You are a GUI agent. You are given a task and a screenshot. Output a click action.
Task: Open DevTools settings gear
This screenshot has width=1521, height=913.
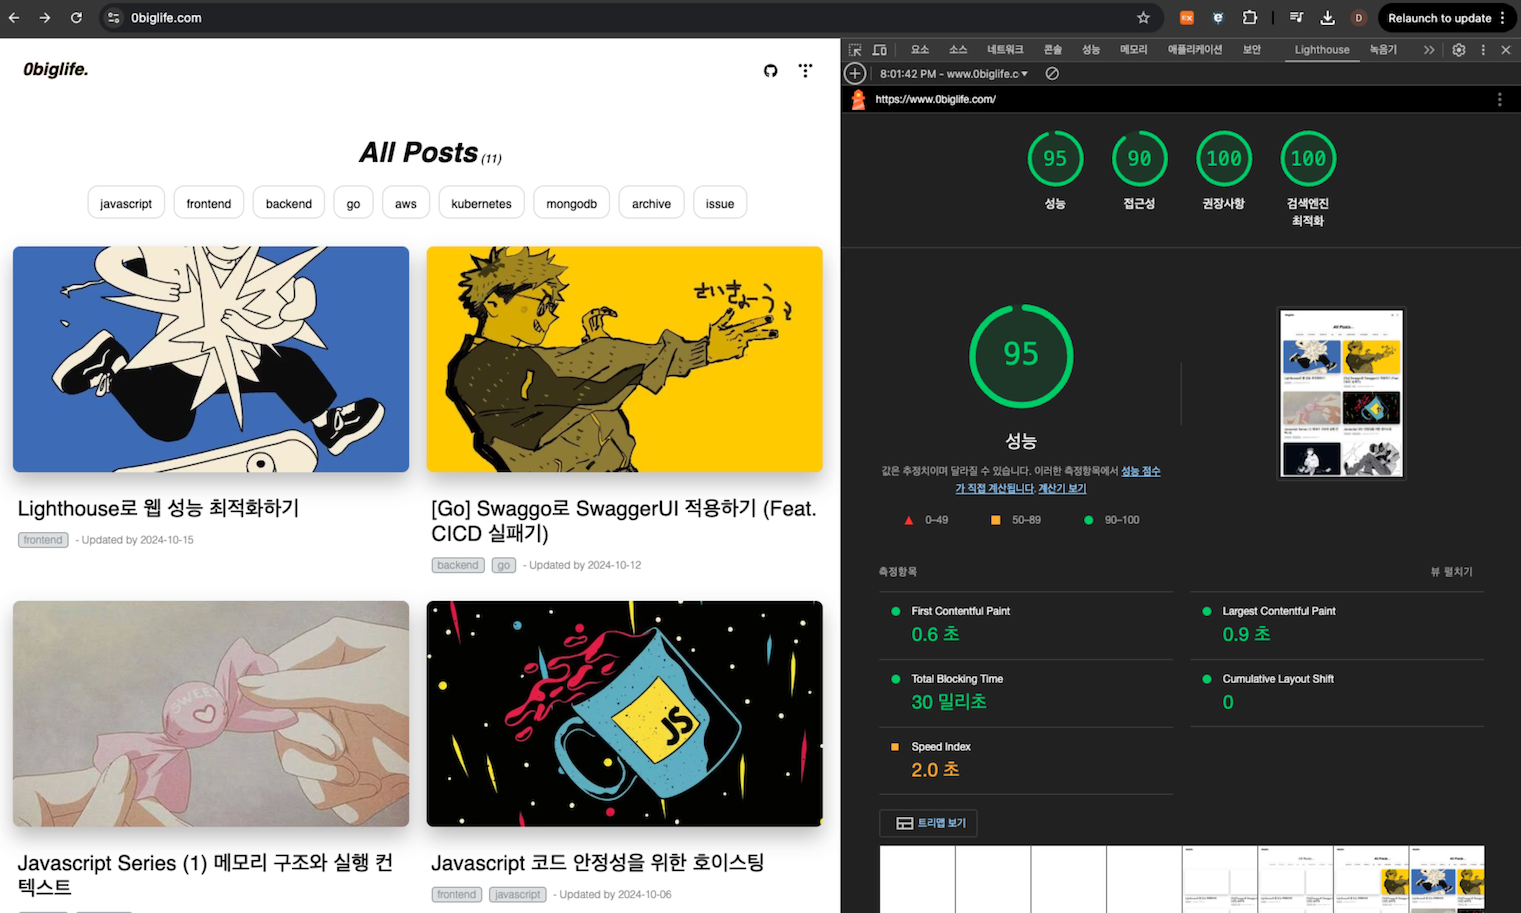click(x=1459, y=50)
